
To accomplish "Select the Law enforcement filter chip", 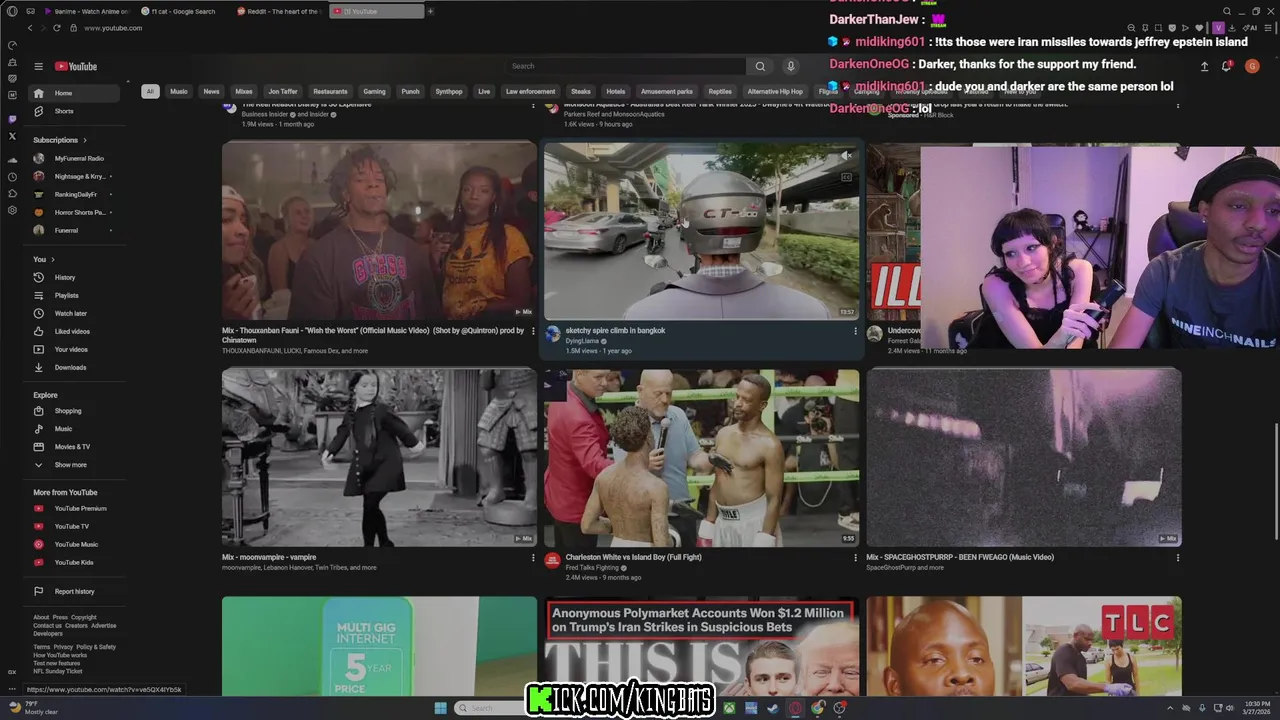I will (x=530, y=91).
